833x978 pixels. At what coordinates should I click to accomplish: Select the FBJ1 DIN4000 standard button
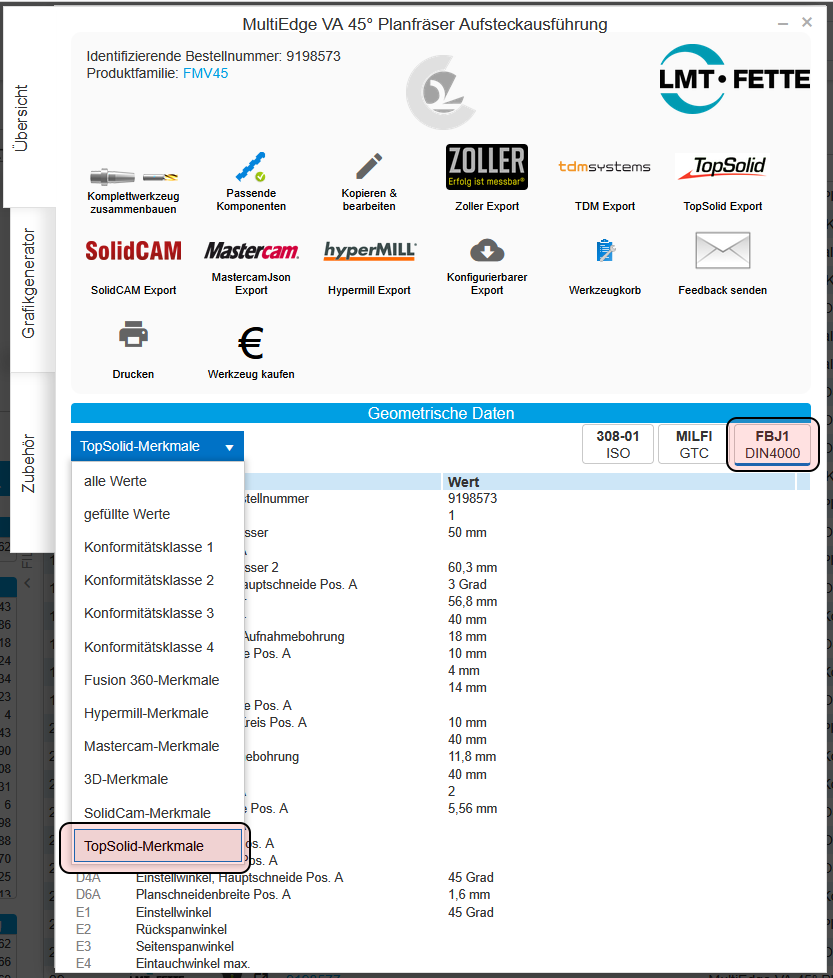coord(773,444)
